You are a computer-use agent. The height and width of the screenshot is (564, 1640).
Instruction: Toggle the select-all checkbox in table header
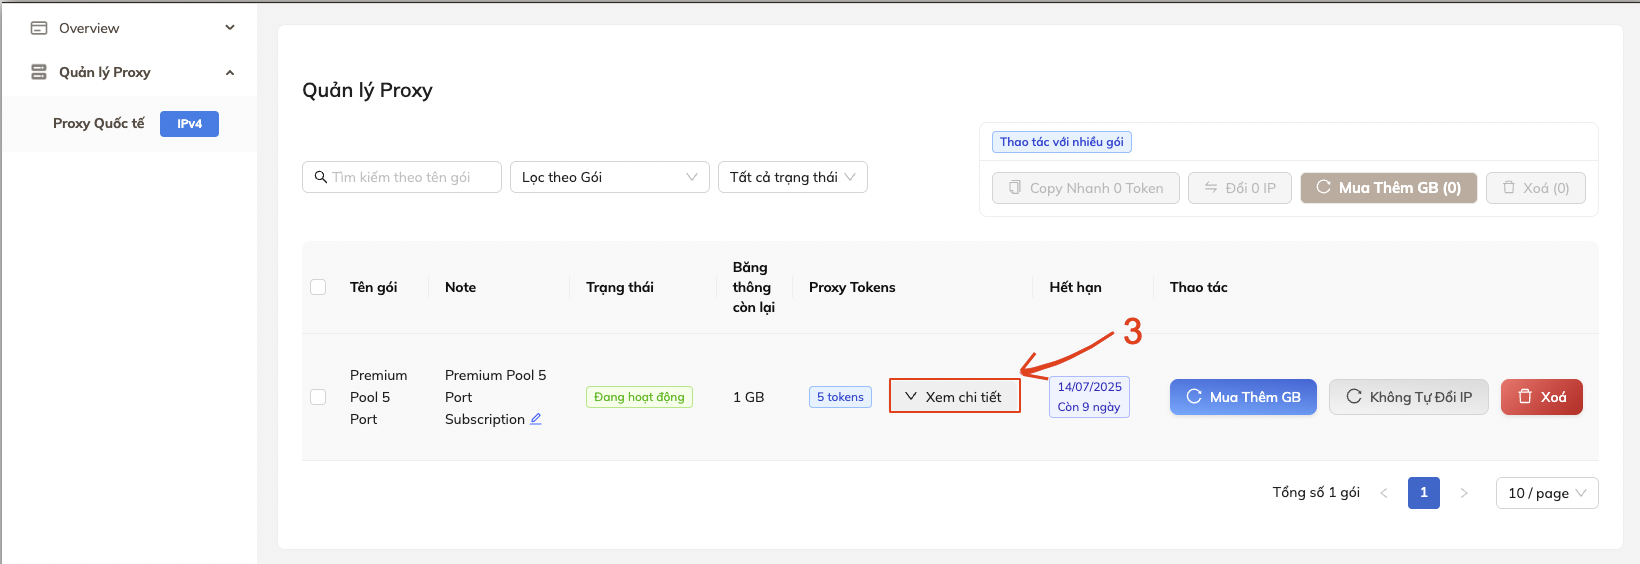tap(318, 287)
